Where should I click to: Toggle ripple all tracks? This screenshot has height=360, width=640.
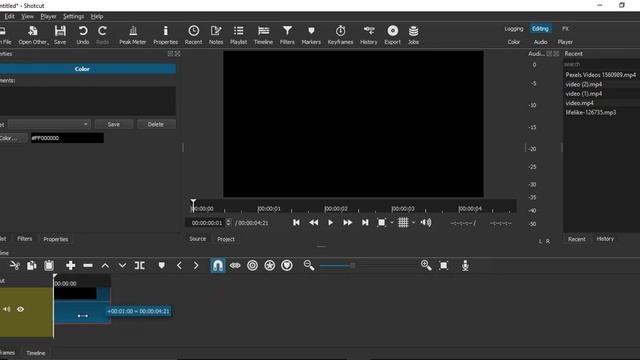pos(270,266)
